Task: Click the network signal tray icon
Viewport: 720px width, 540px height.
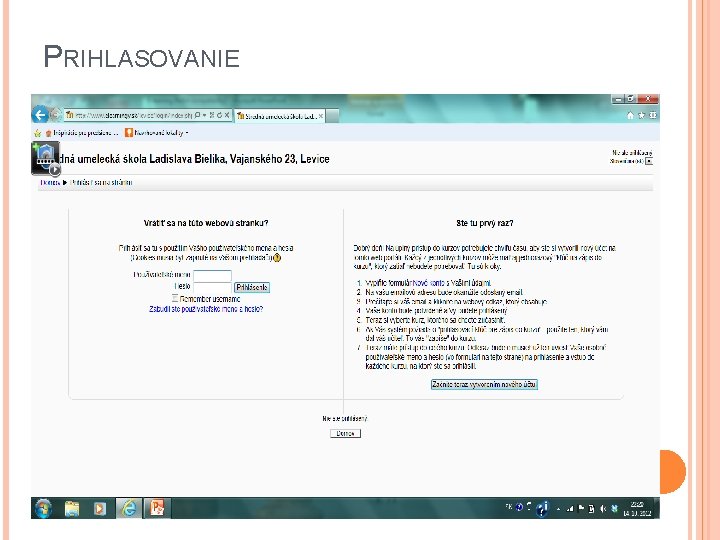Action: [x=570, y=508]
